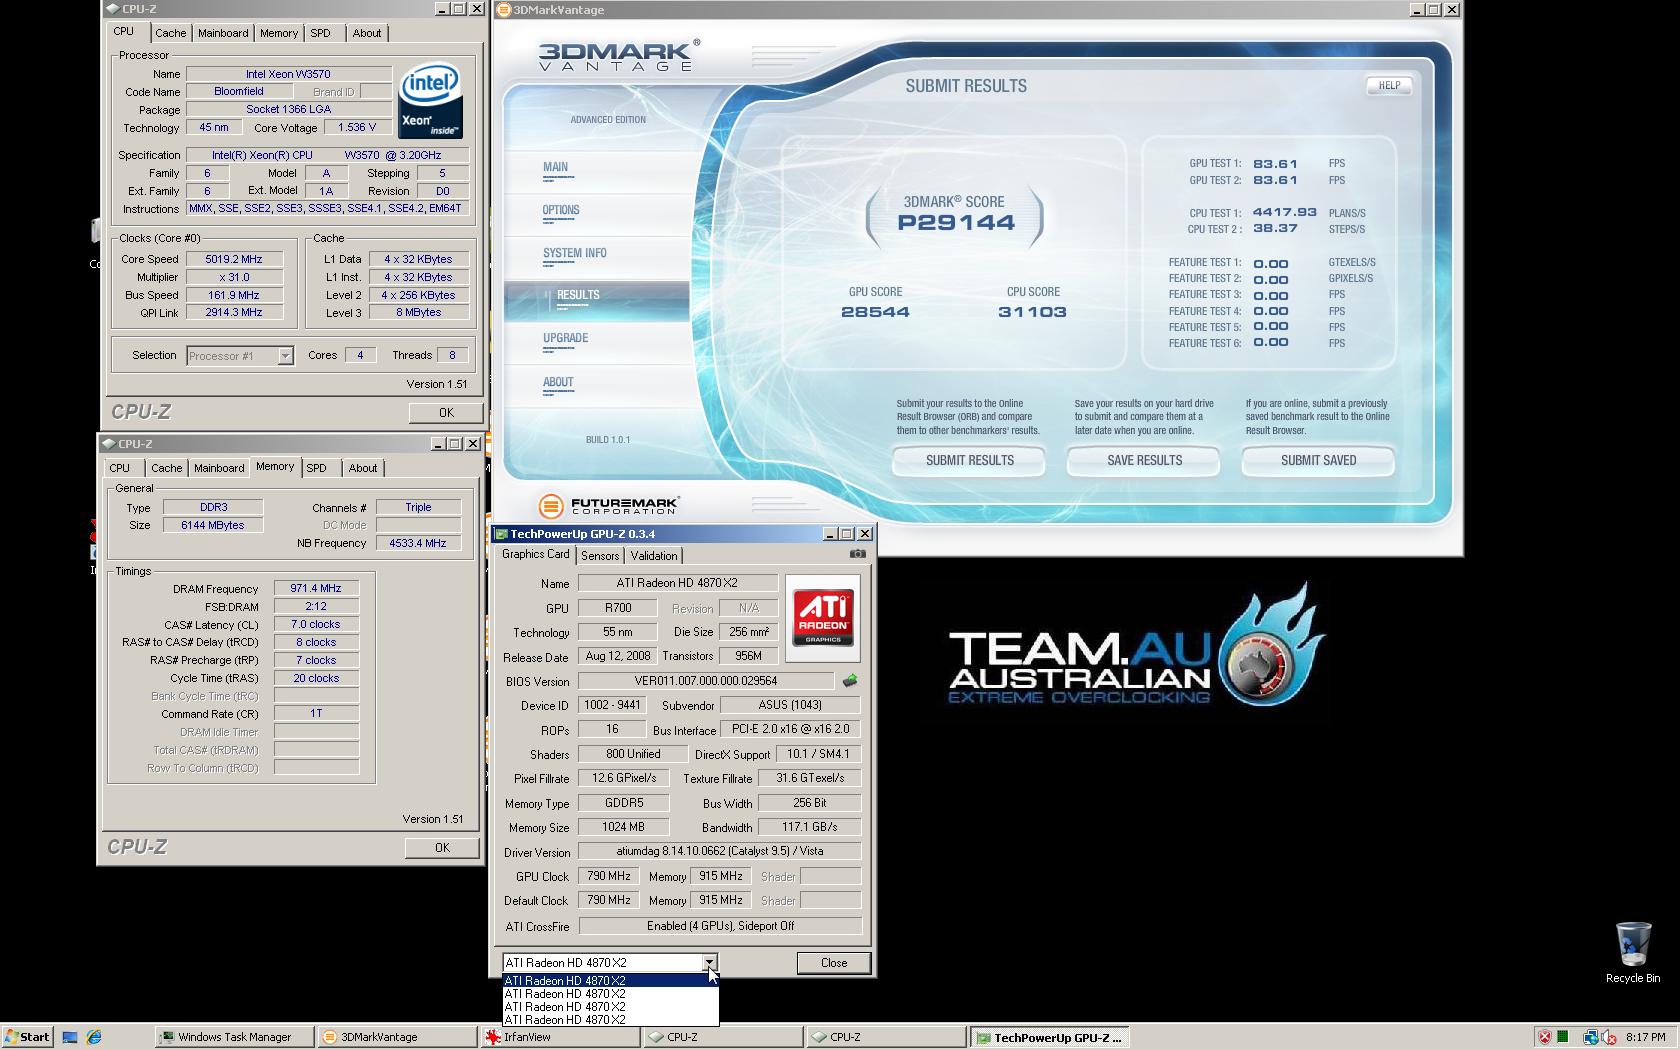This screenshot has height=1050, width=1680.
Task: Go to ABOUT in 3DMark Vantage sidebar
Action: (558, 382)
